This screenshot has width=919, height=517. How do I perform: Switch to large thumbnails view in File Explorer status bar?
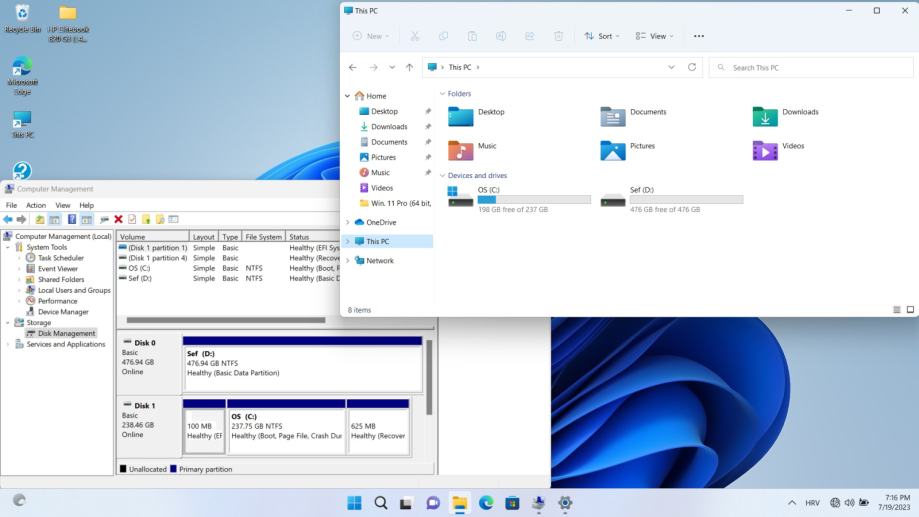910,310
